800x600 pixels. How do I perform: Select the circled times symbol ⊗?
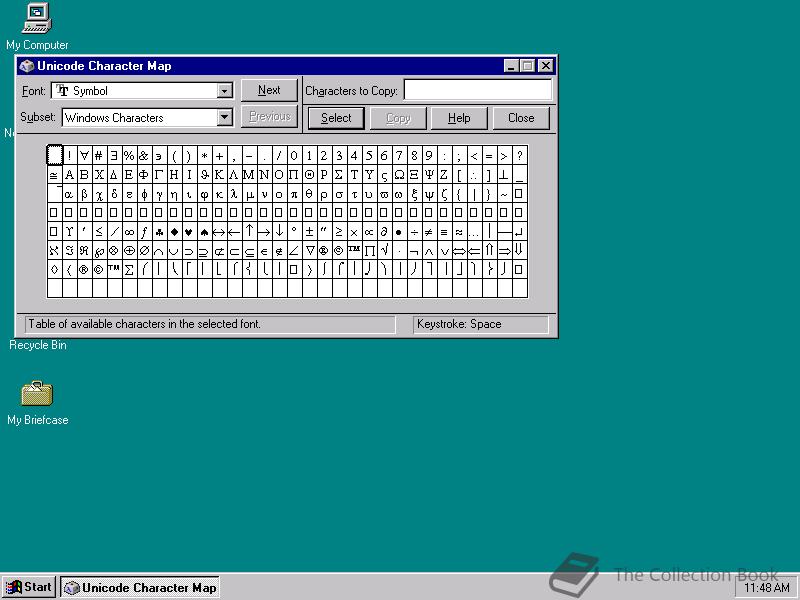(x=114, y=251)
